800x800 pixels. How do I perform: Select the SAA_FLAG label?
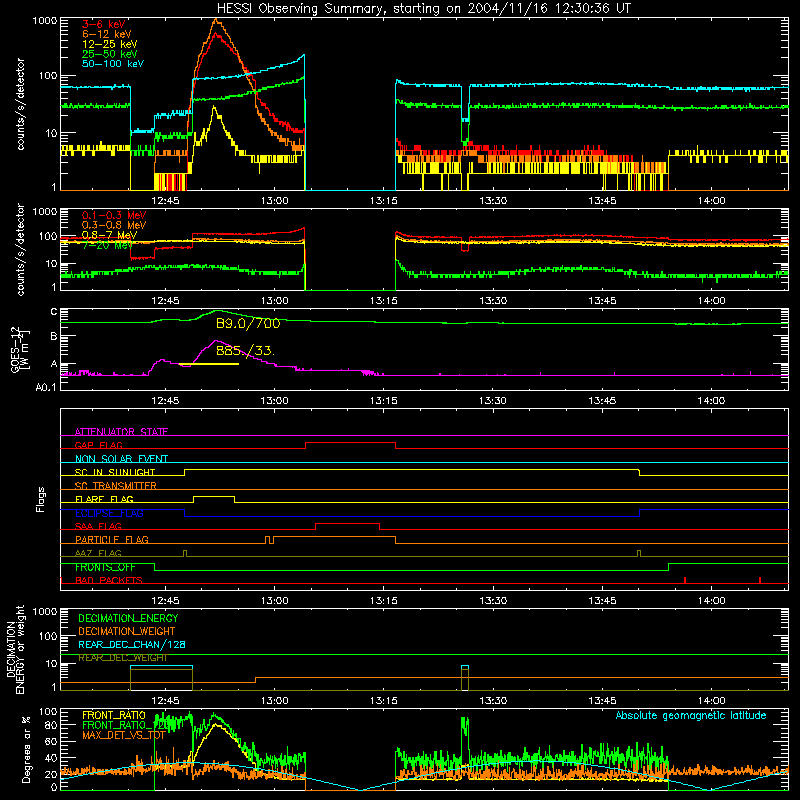98,526
